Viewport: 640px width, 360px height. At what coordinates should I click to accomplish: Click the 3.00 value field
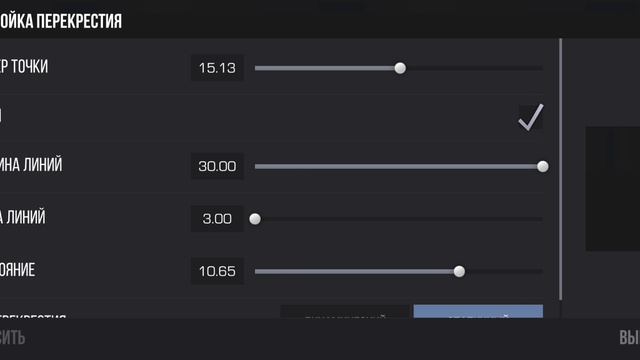217,219
